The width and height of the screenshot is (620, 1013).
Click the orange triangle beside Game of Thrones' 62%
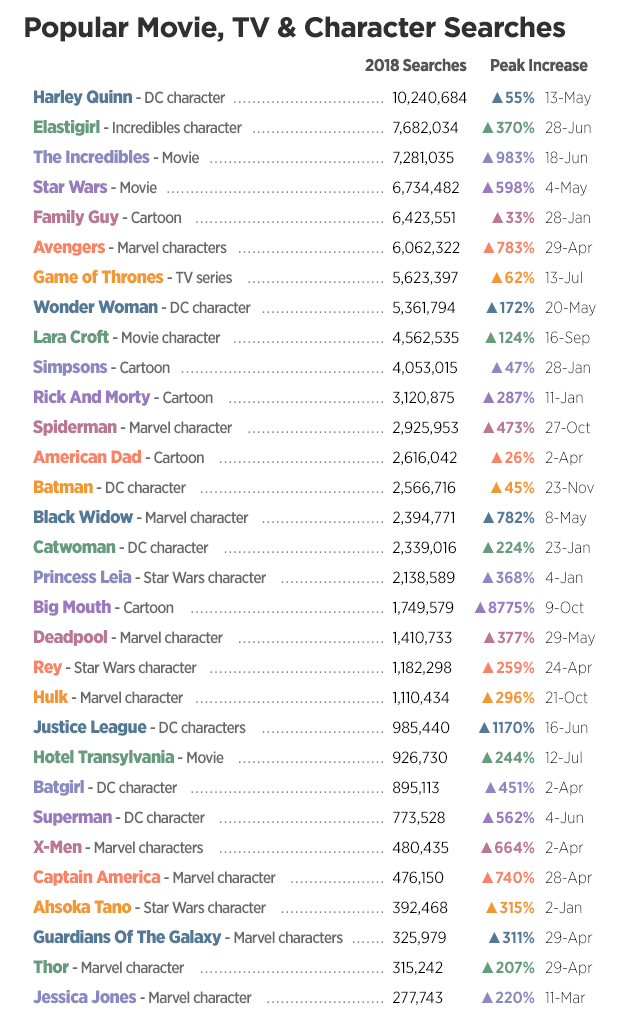(496, 278)
